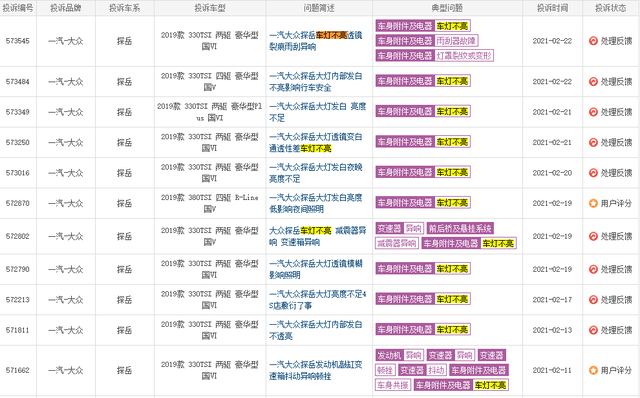Select the 灯罩裂纹或变形 problem tag

464,56
